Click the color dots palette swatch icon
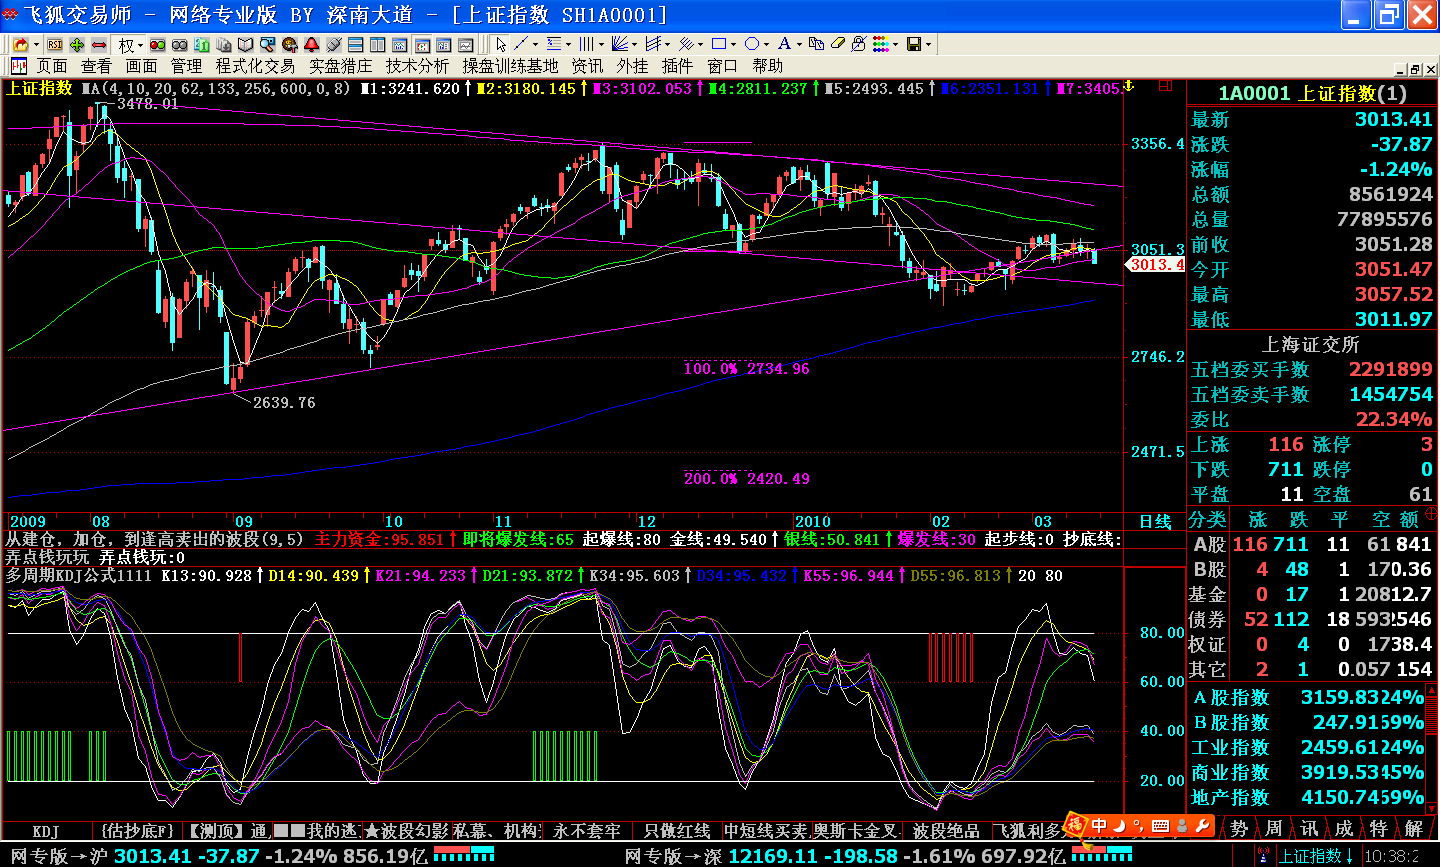 [880, 45]
